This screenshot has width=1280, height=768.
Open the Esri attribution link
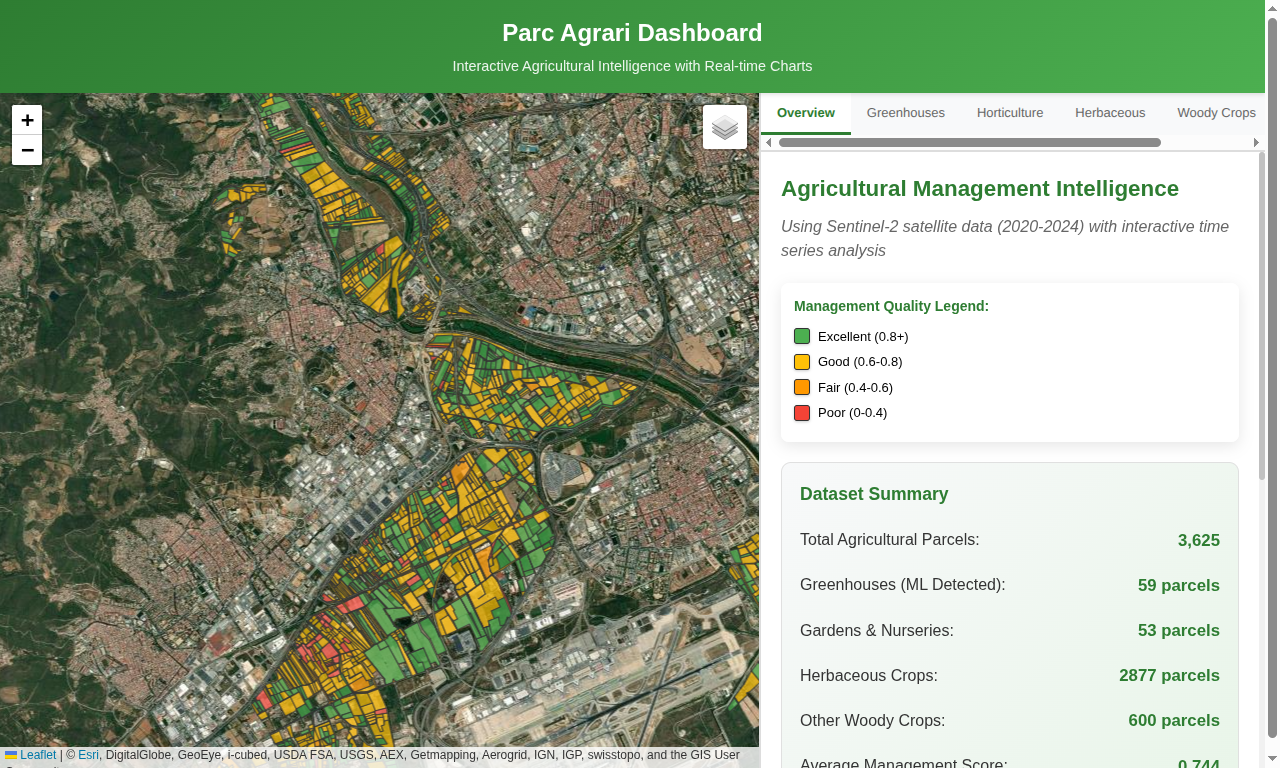pyautogui.click(x=87, y=755)
